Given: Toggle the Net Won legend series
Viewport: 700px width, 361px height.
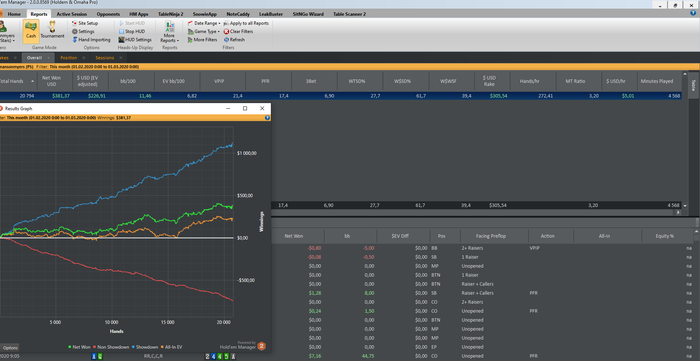Looking at the screenshot, I should click(x=80, y=347).
